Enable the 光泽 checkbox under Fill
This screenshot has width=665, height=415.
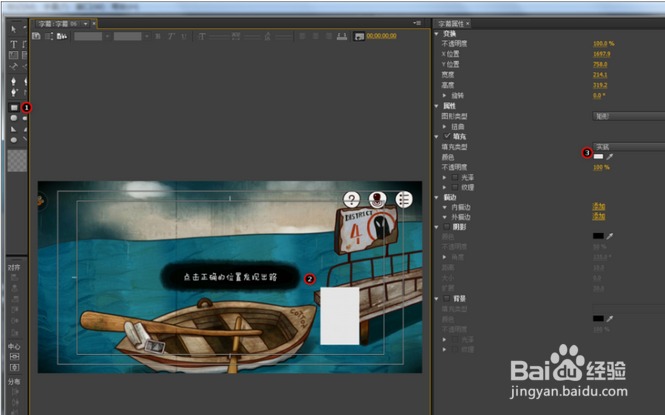(455, 177)
